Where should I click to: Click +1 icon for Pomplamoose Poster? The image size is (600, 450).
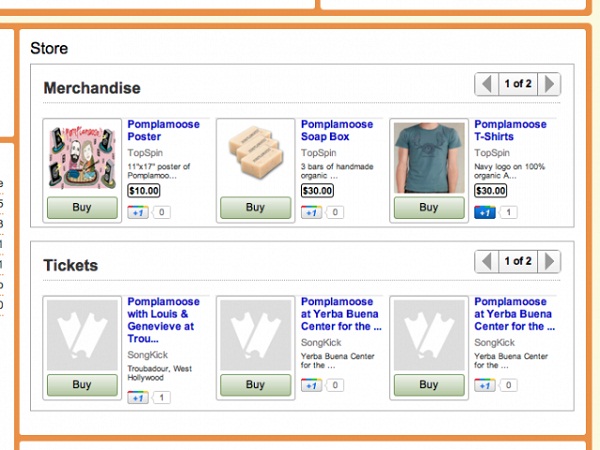pyautogui.click(x=138, y=212)
